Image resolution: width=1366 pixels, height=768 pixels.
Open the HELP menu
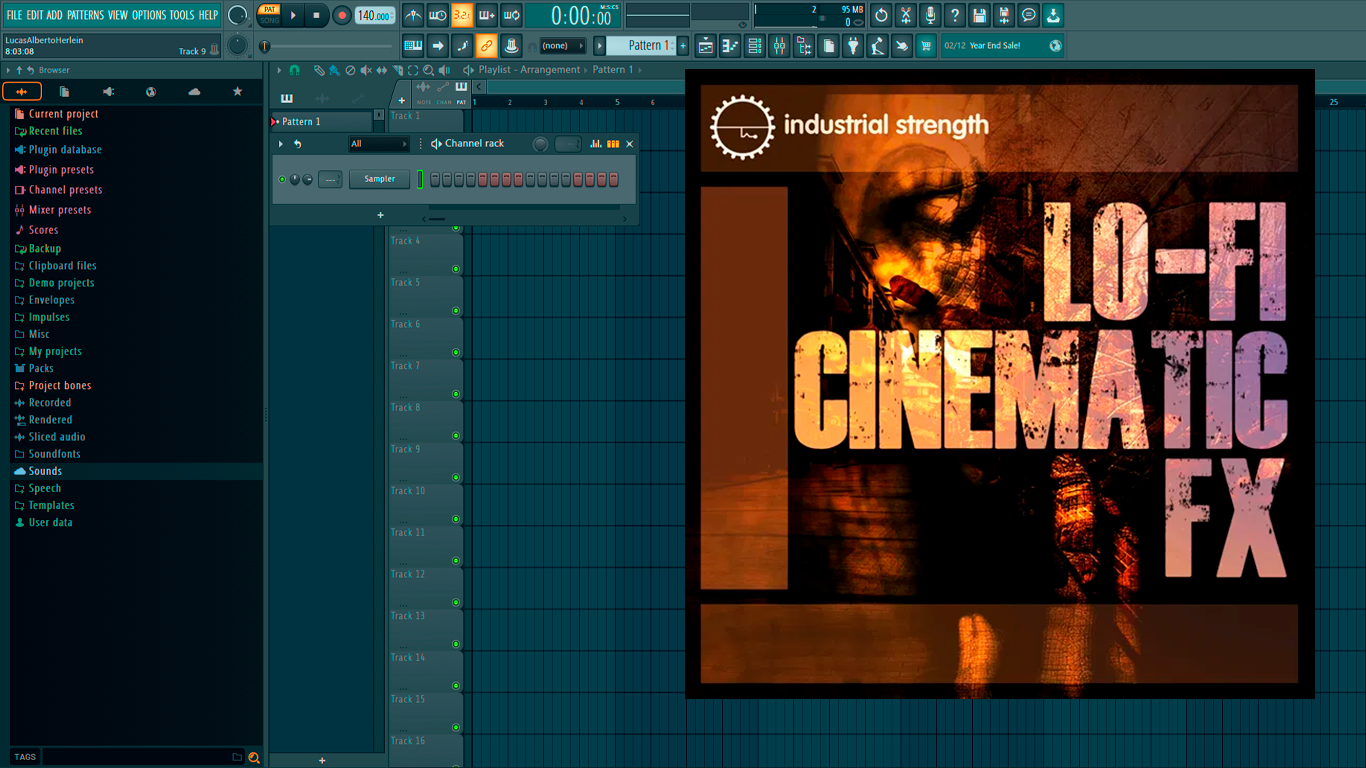tap(208, 15)
